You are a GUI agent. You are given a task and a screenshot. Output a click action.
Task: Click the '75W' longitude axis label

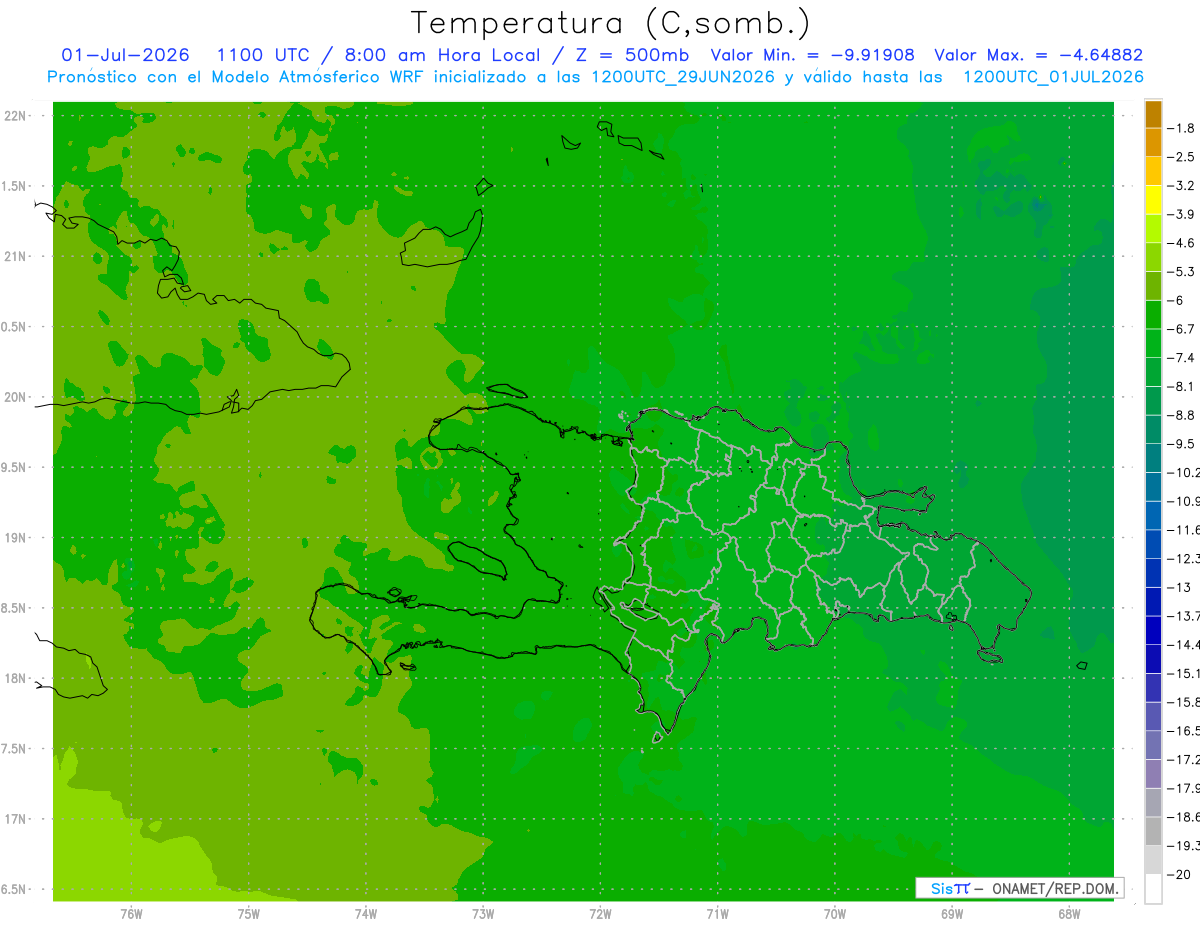[249, 914]
